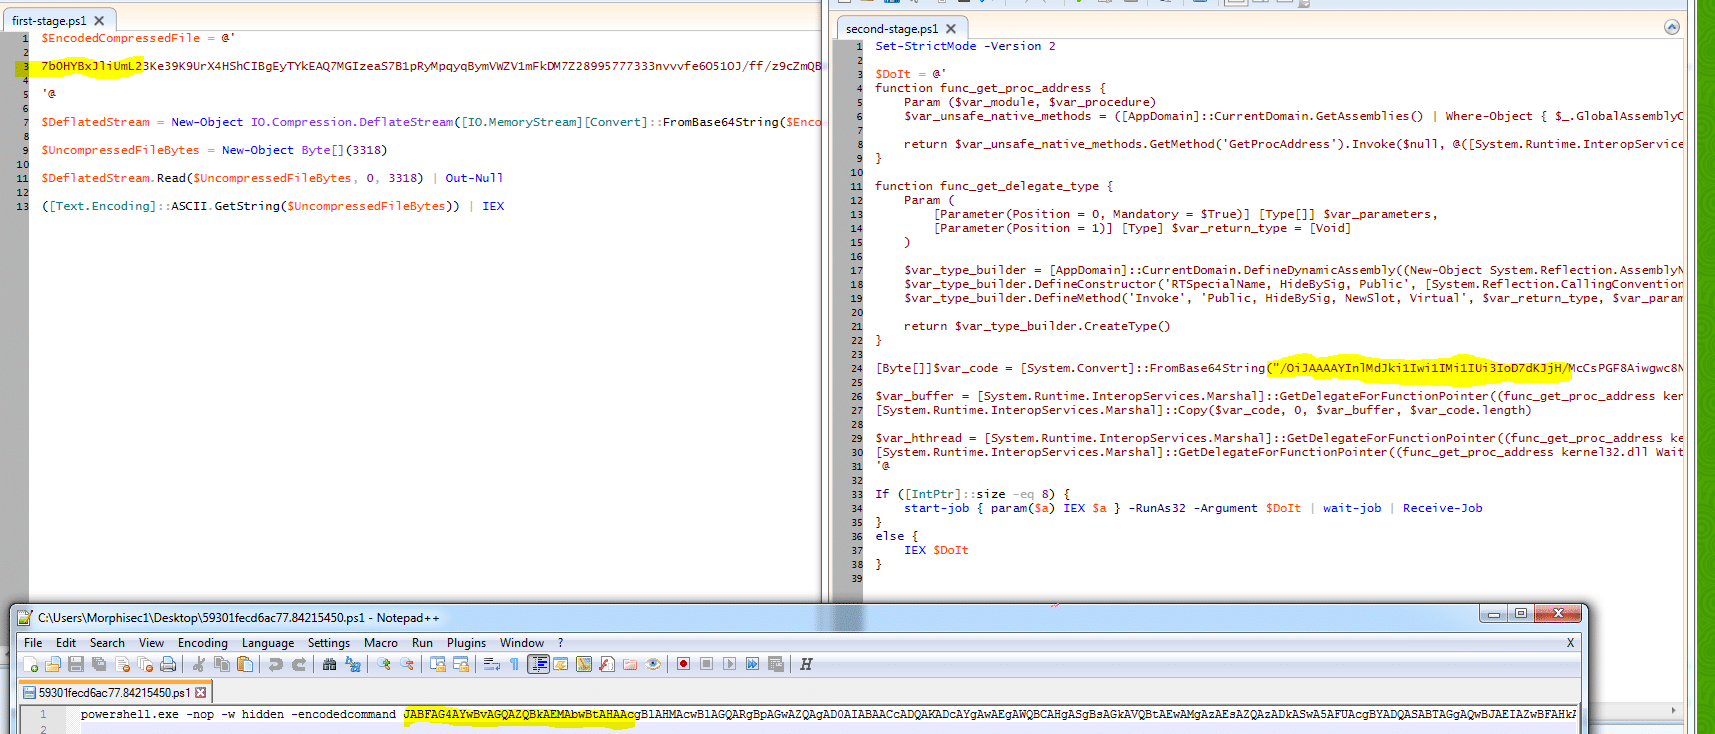Image resolution: width=1715 pixels, height=734 pixels.
Task: Click 'IEX $DoIt' text in second-stage script
Action: (x=936, y=550)
